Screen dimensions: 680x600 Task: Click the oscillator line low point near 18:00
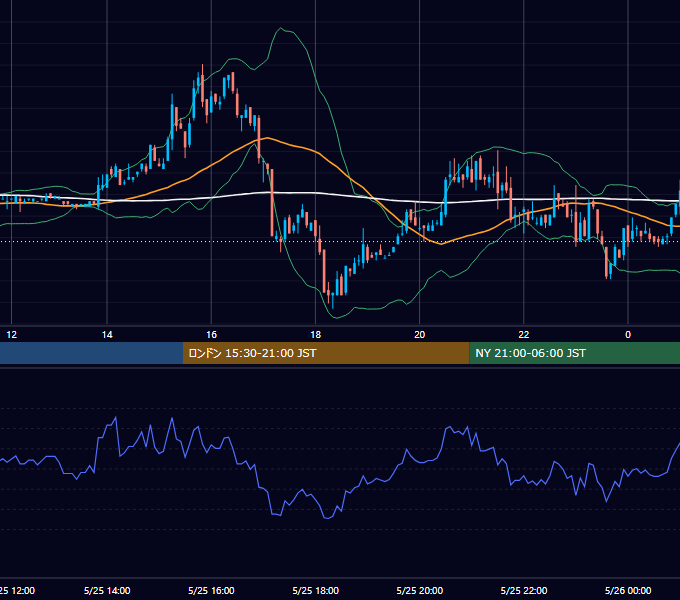coord(326,518)
